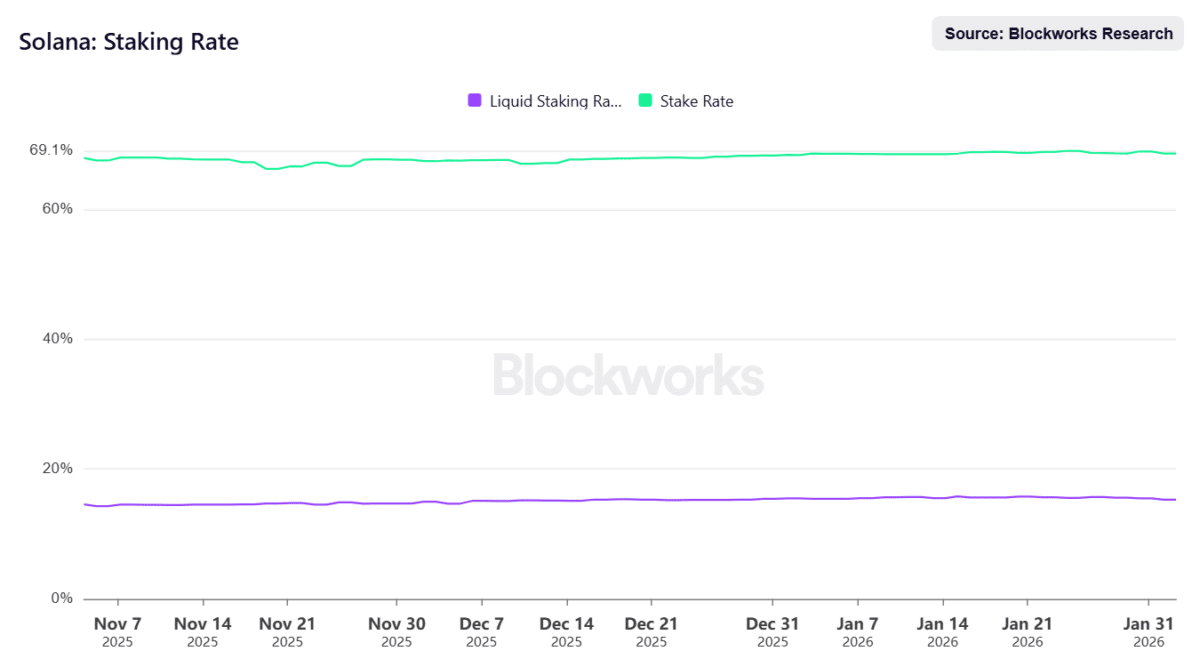Image resolution: width=1200 pixels, height=667 pixels.
Task: Click the 60% y-axis label
Action: point(57,209)
